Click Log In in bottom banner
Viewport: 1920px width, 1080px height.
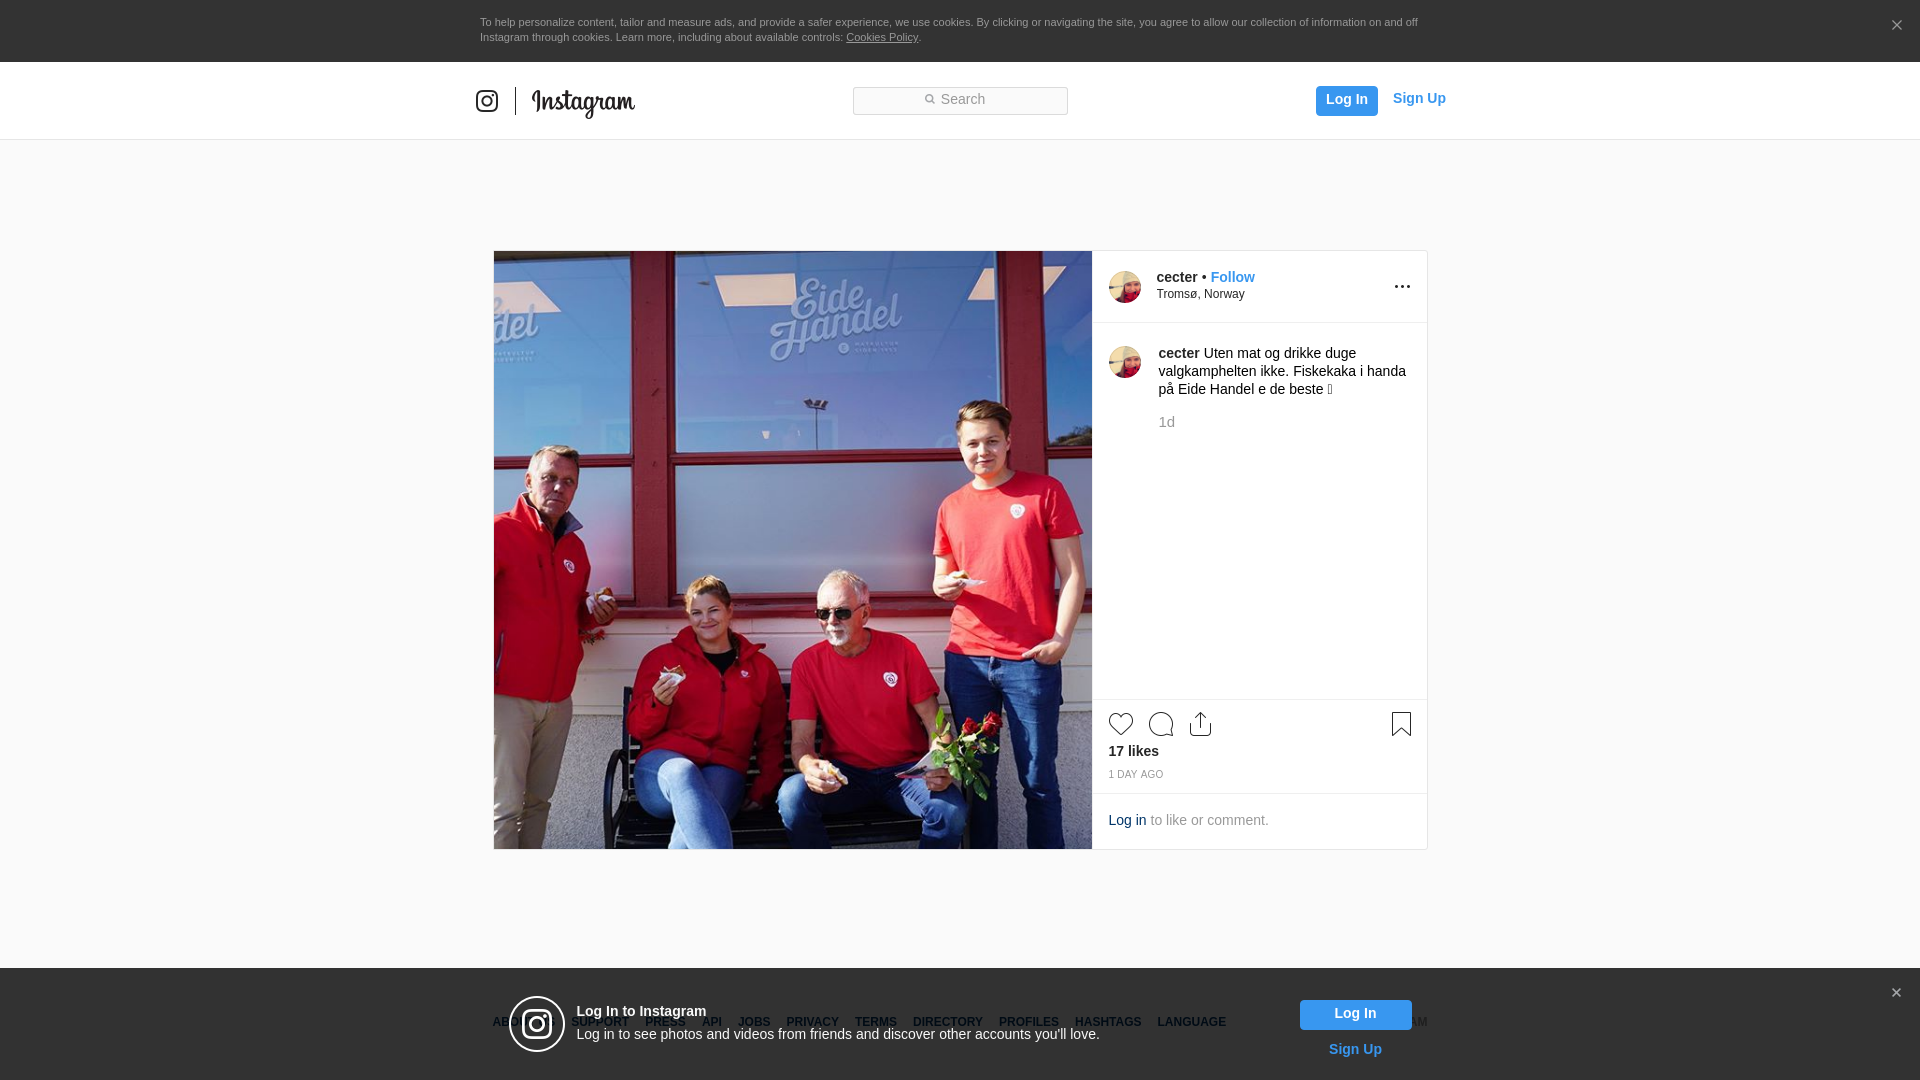(1355, 1015)
